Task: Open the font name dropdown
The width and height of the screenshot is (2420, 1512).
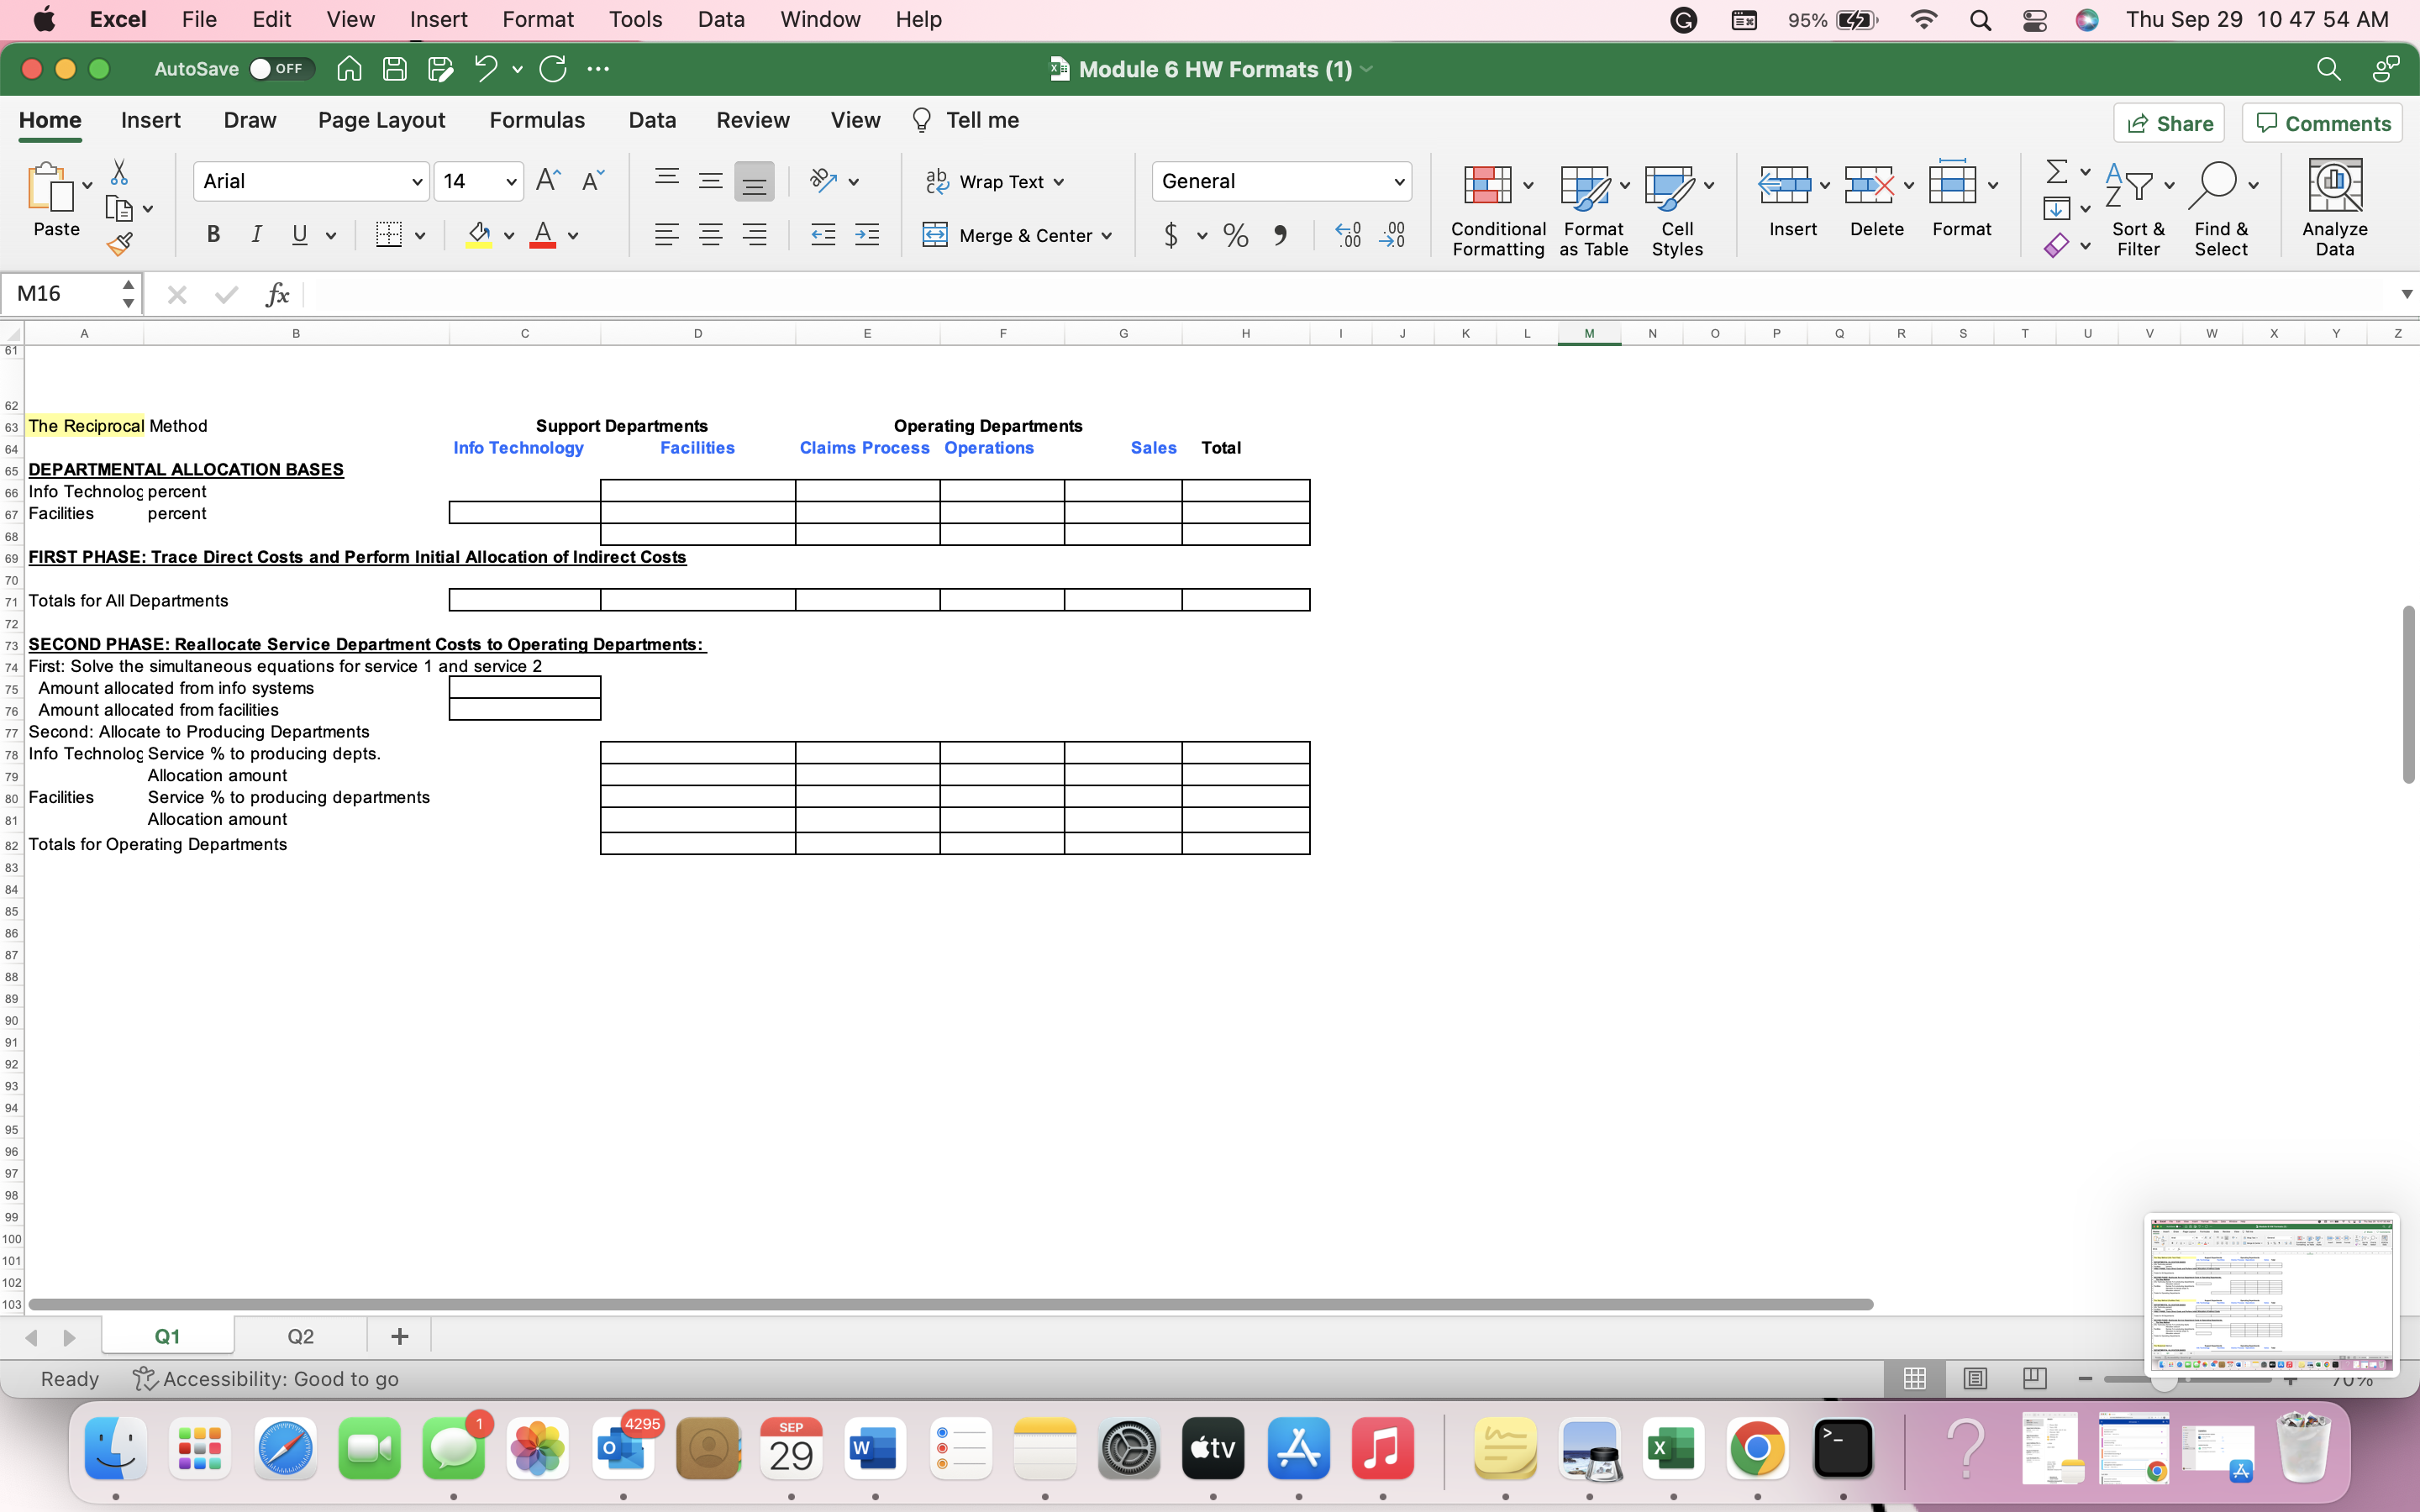Action: pos(417,181)
